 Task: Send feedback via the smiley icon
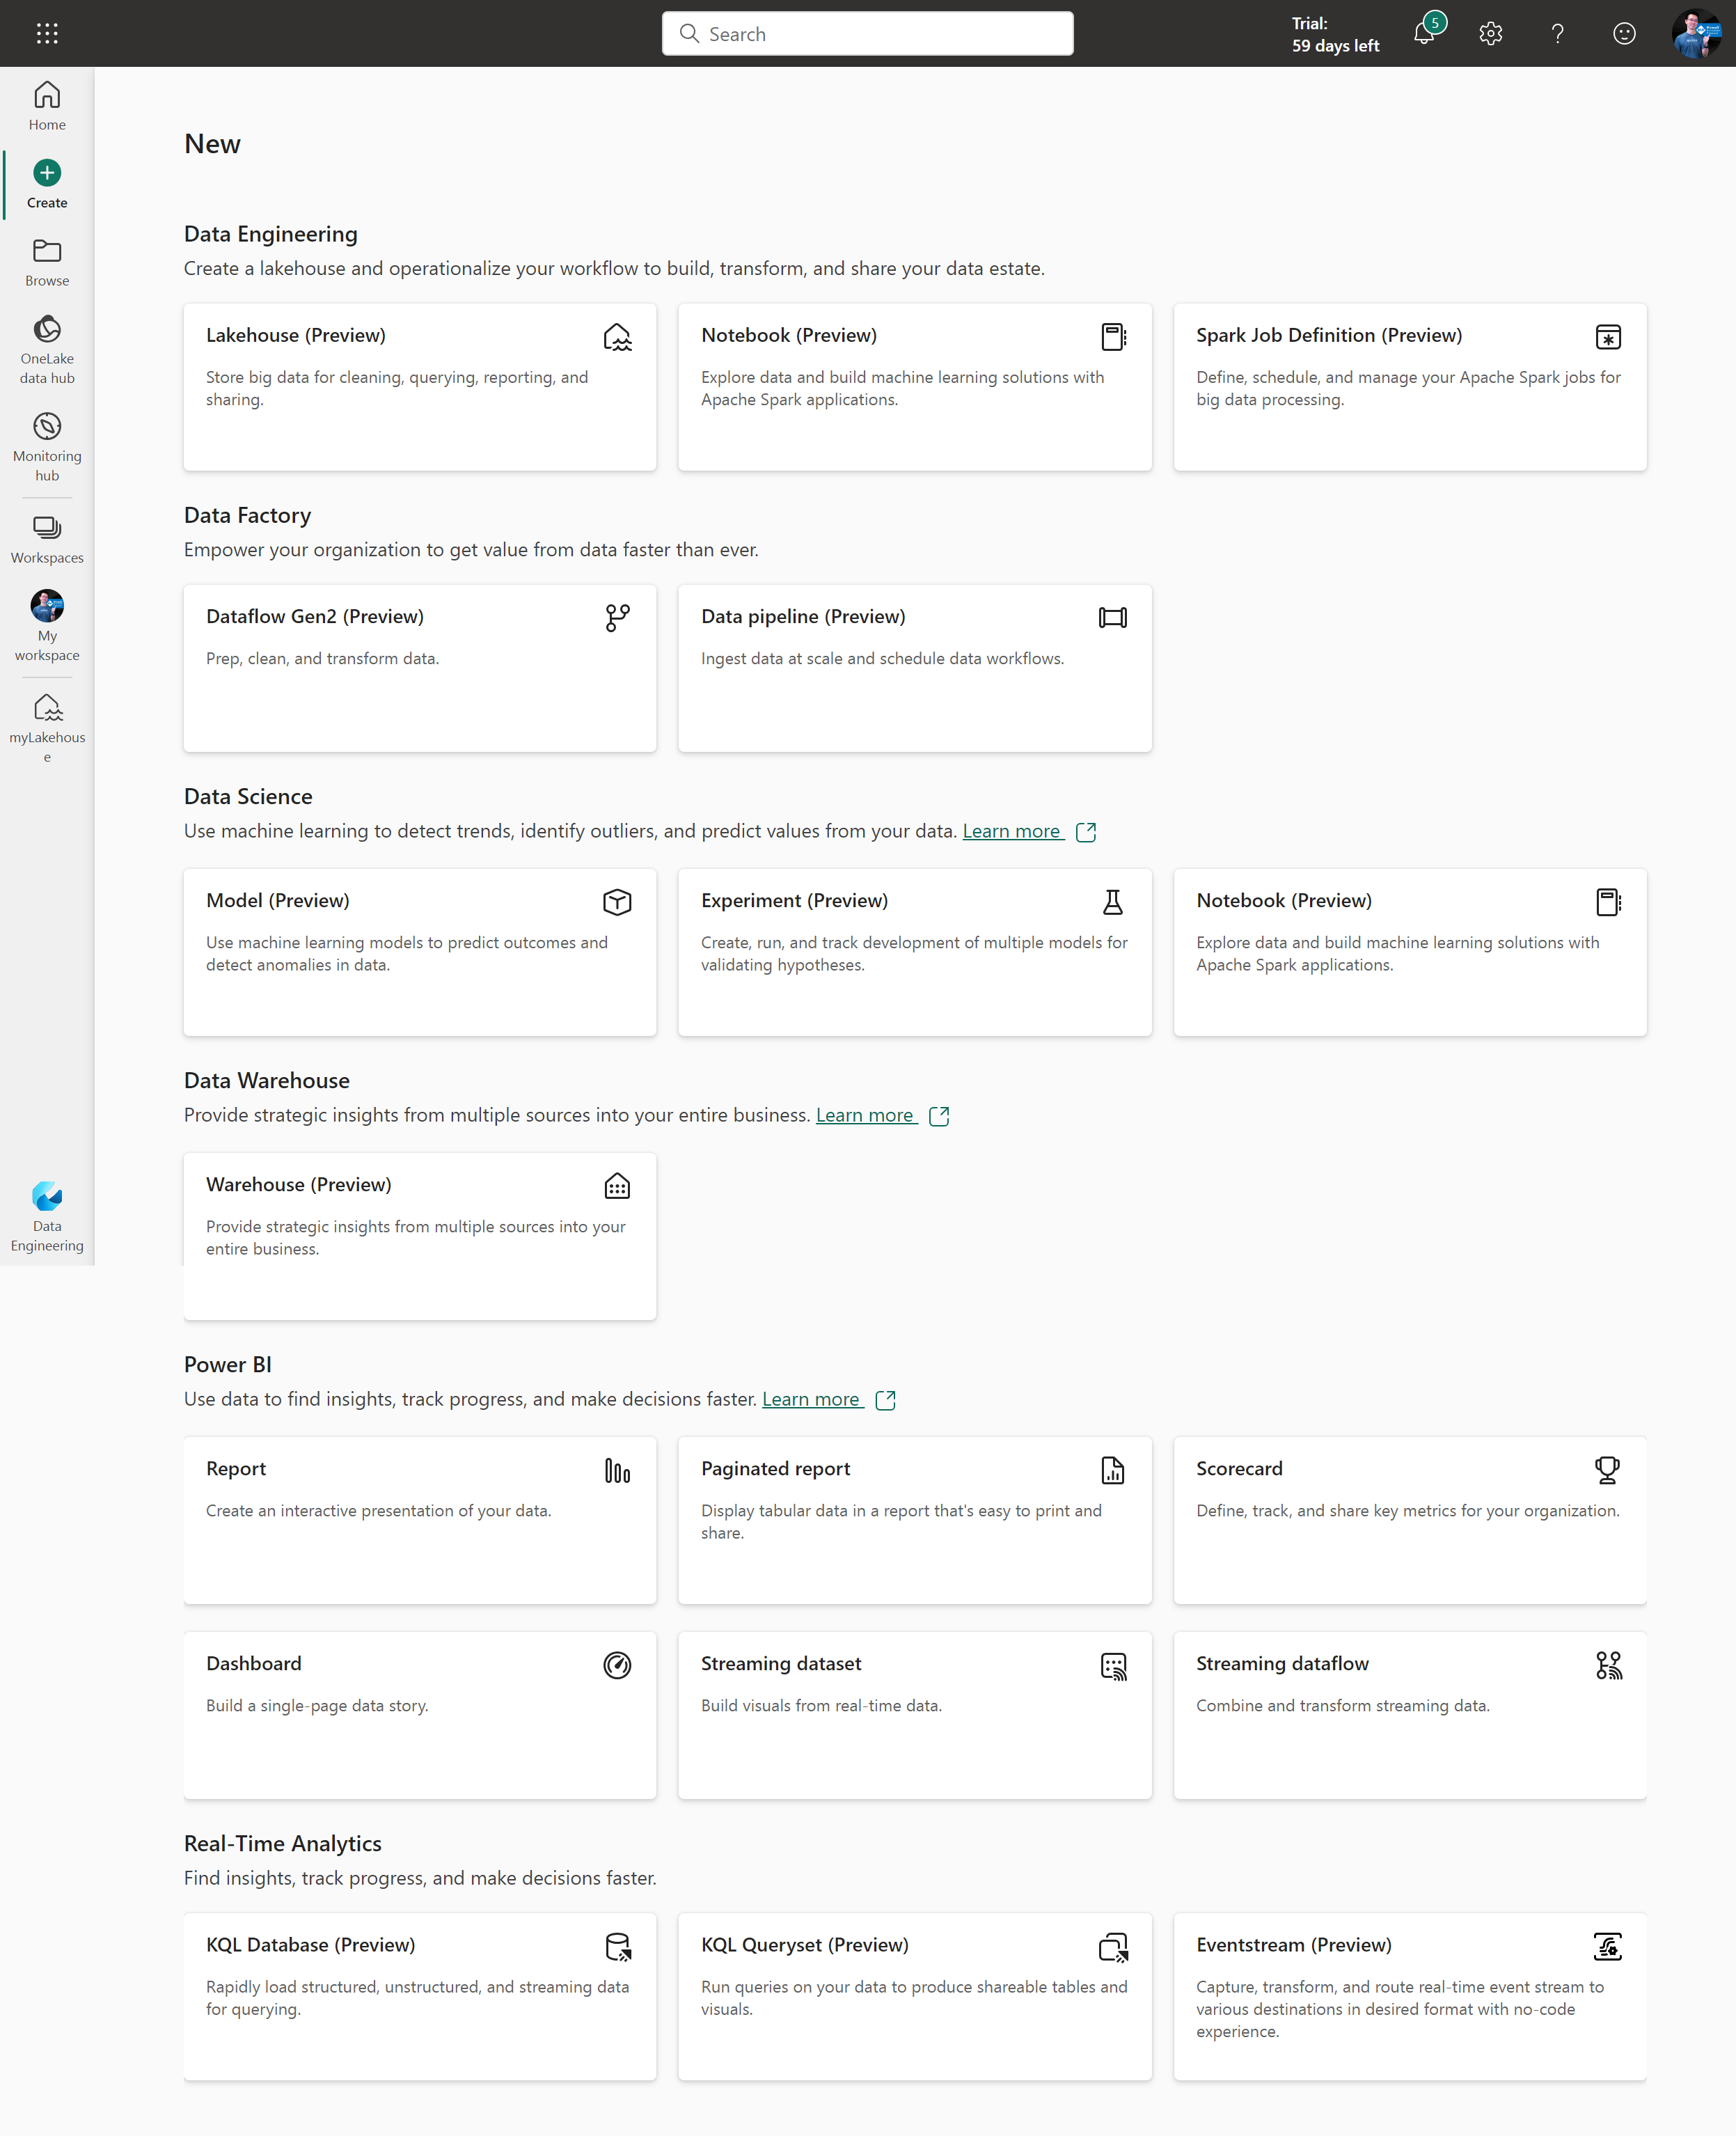pos(1622,33)
